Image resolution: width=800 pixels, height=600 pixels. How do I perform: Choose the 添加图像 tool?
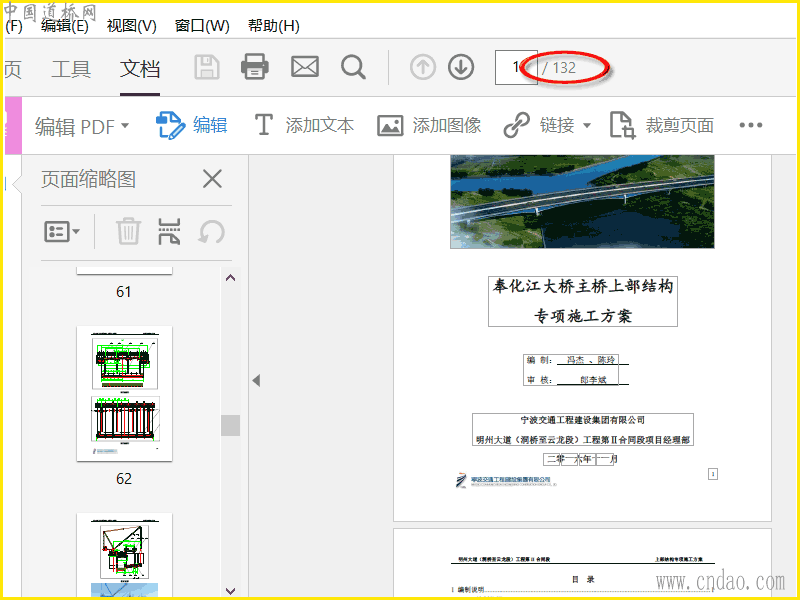tap(429, 126)
